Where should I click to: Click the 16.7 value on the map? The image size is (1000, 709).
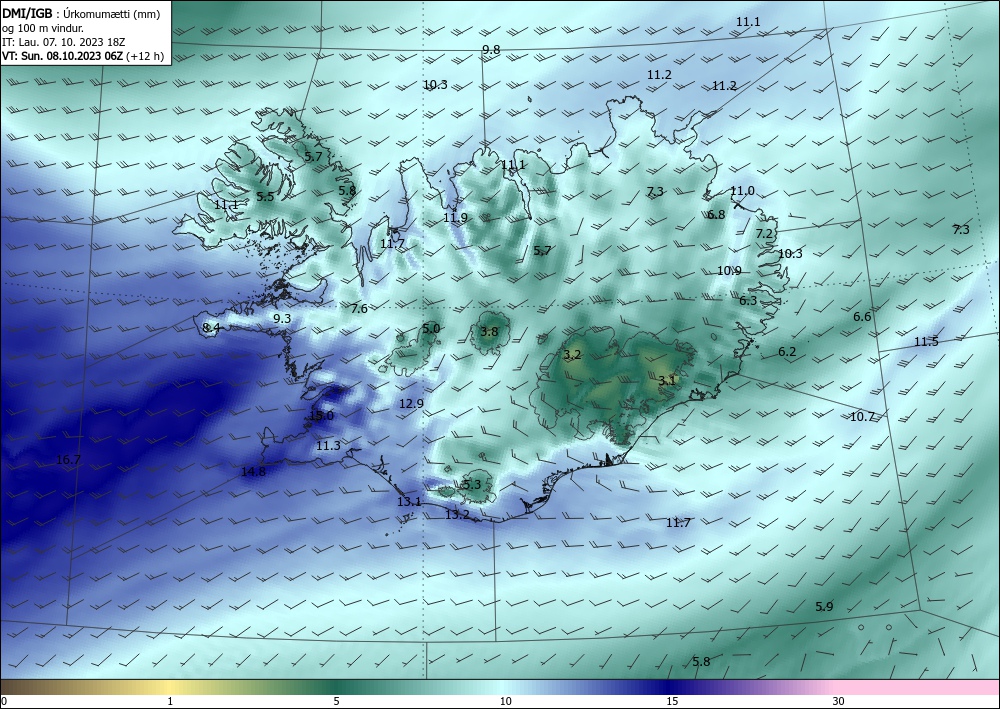pyautogui.click(x=68, y=460)
